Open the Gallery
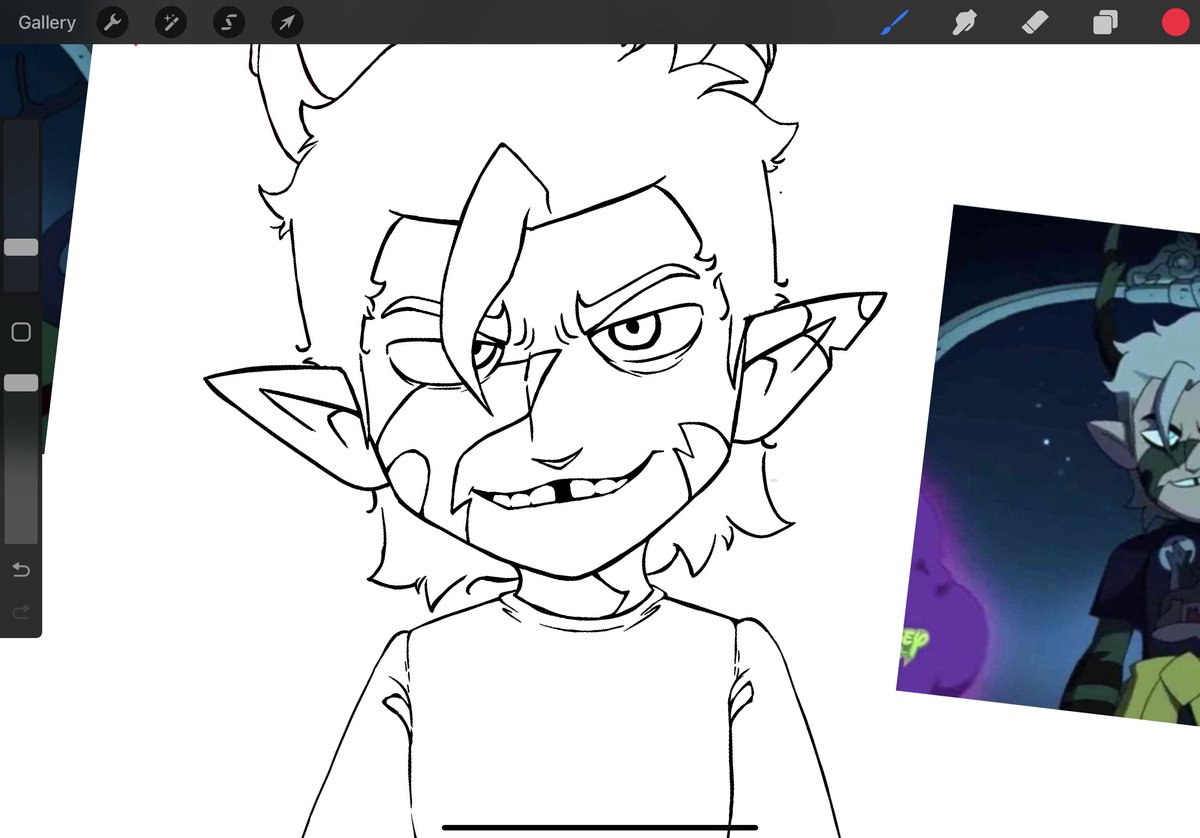This screenshot has width=1200, height=838. click(x=46, y=22)
